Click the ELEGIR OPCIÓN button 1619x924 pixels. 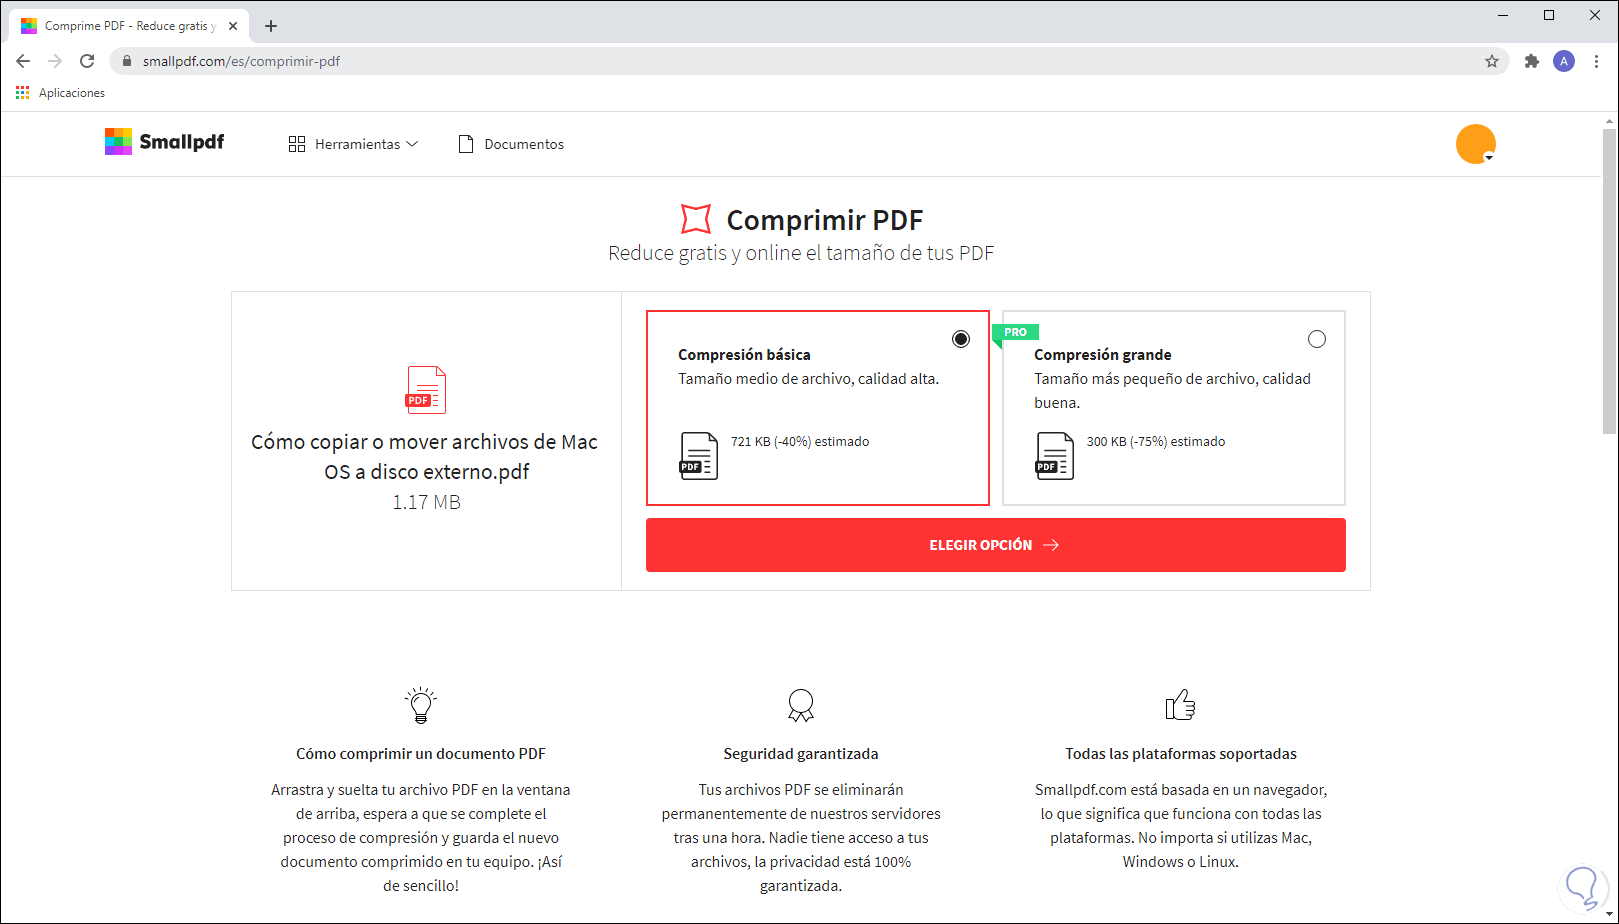995,545
